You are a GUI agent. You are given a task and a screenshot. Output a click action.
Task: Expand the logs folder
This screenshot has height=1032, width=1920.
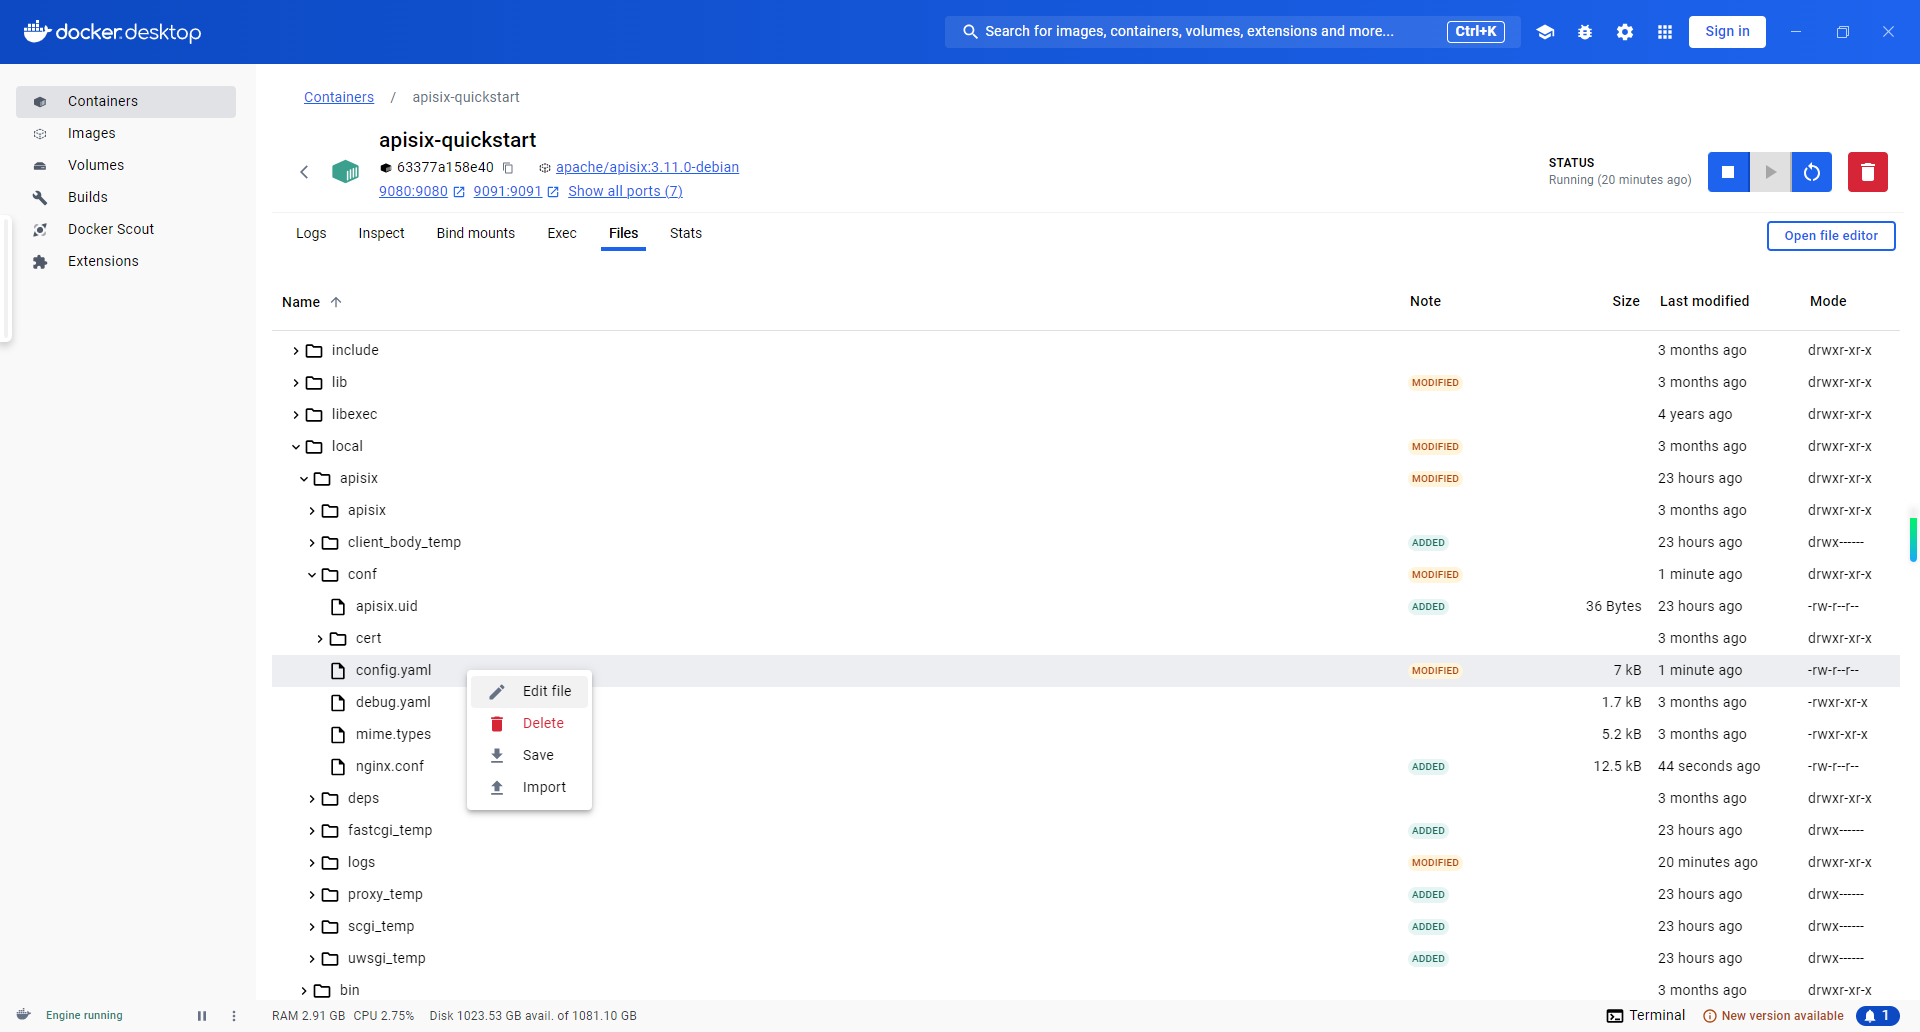coord(312,863)
